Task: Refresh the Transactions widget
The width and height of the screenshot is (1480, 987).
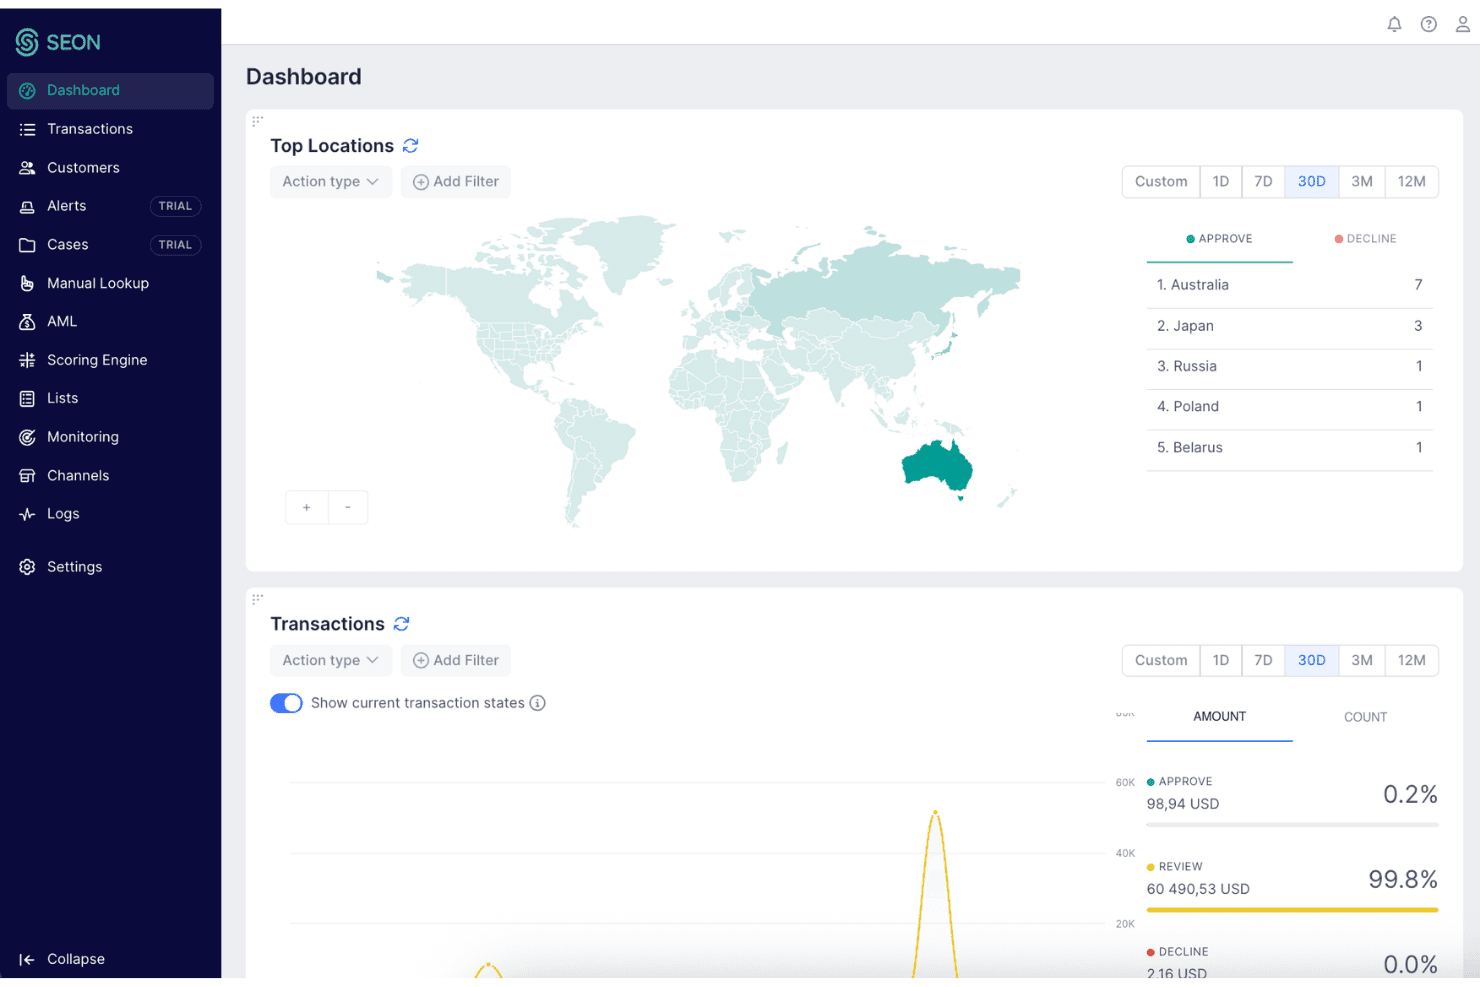Action: coord(401,624)
